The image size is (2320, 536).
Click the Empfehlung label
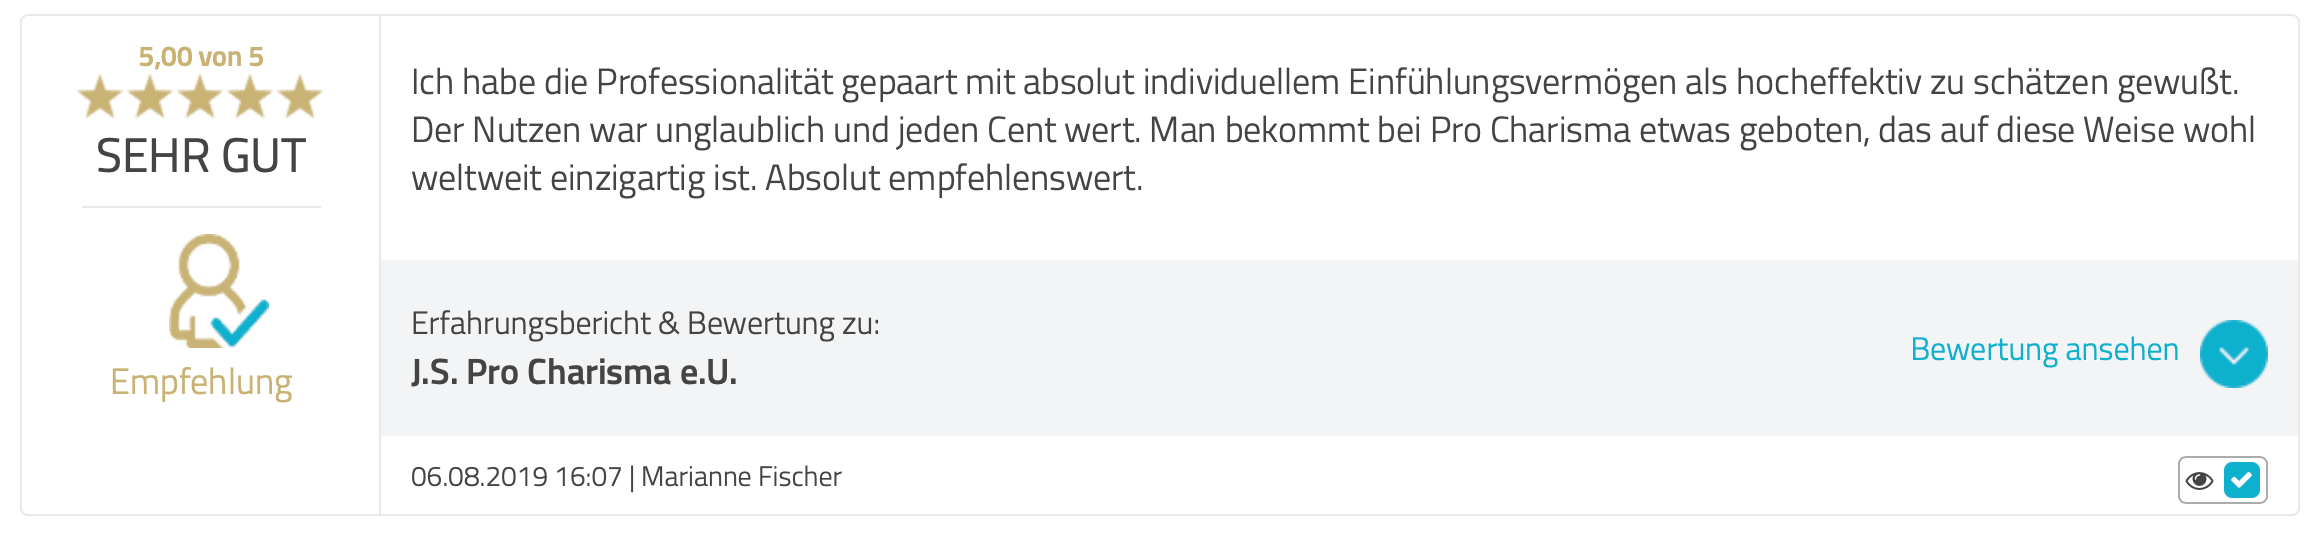pyautogui.click(x=201, y=383)
